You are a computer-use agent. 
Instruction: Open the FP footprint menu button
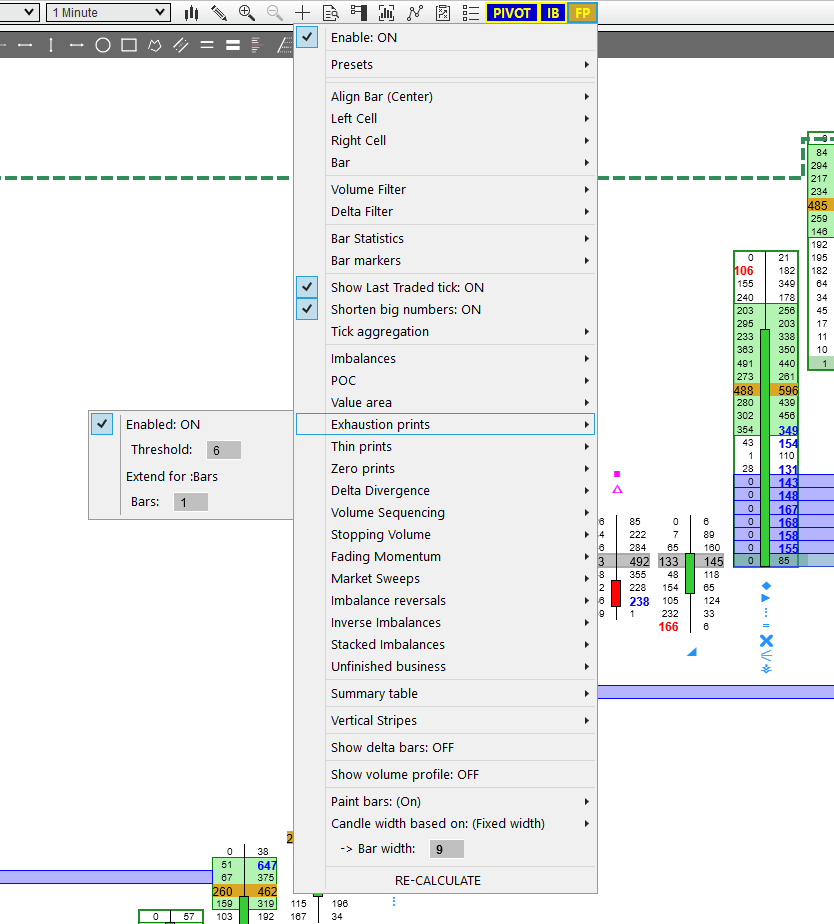click(x=581, y=13)
